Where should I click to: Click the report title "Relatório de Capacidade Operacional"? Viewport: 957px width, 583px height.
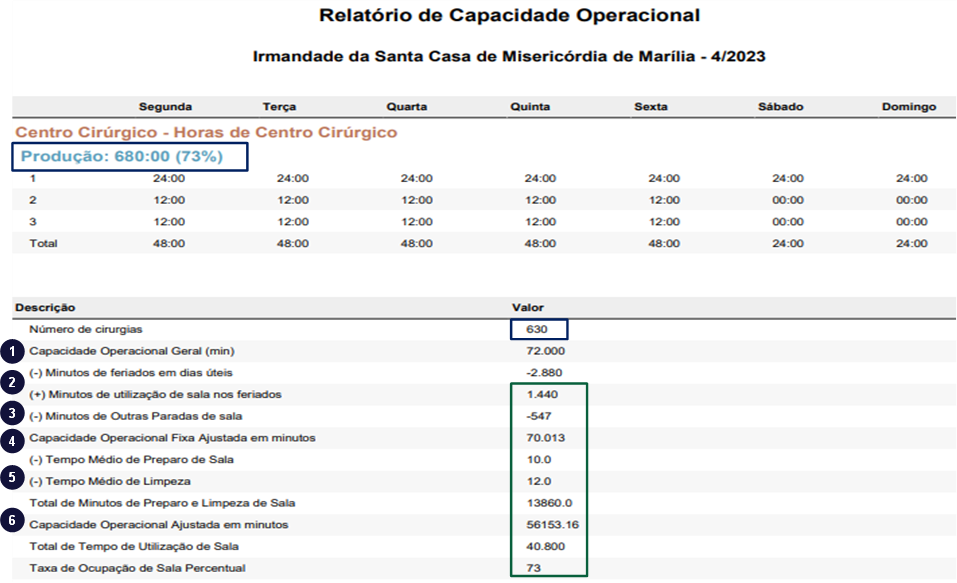tap(510, 15)
